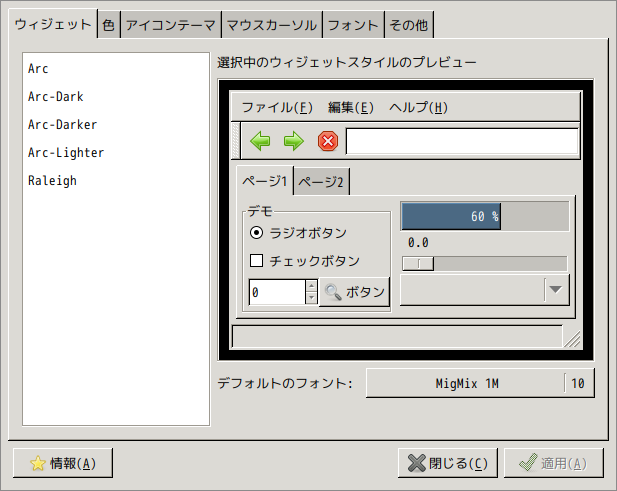Click the slider trough right of handle
The width and height of the screenshot is (617, 491).
500,264
